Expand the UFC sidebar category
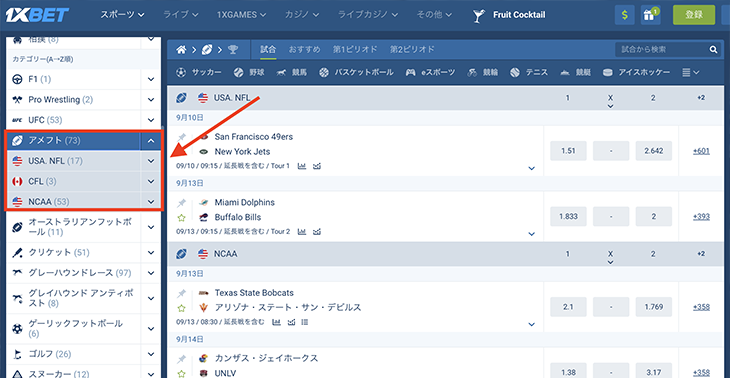 151,120
